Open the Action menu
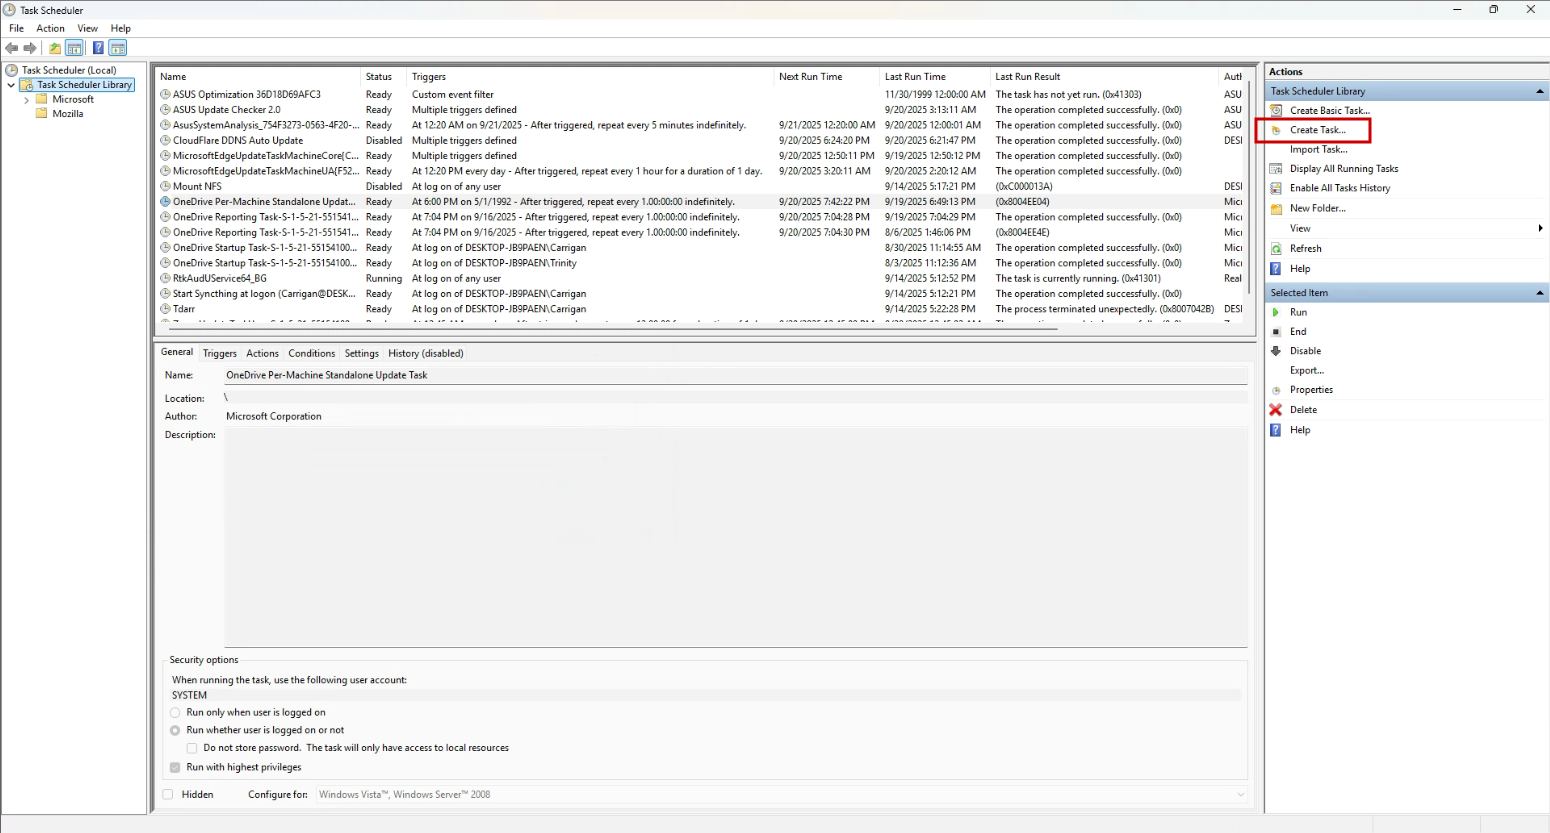 (x=50, y=28)
